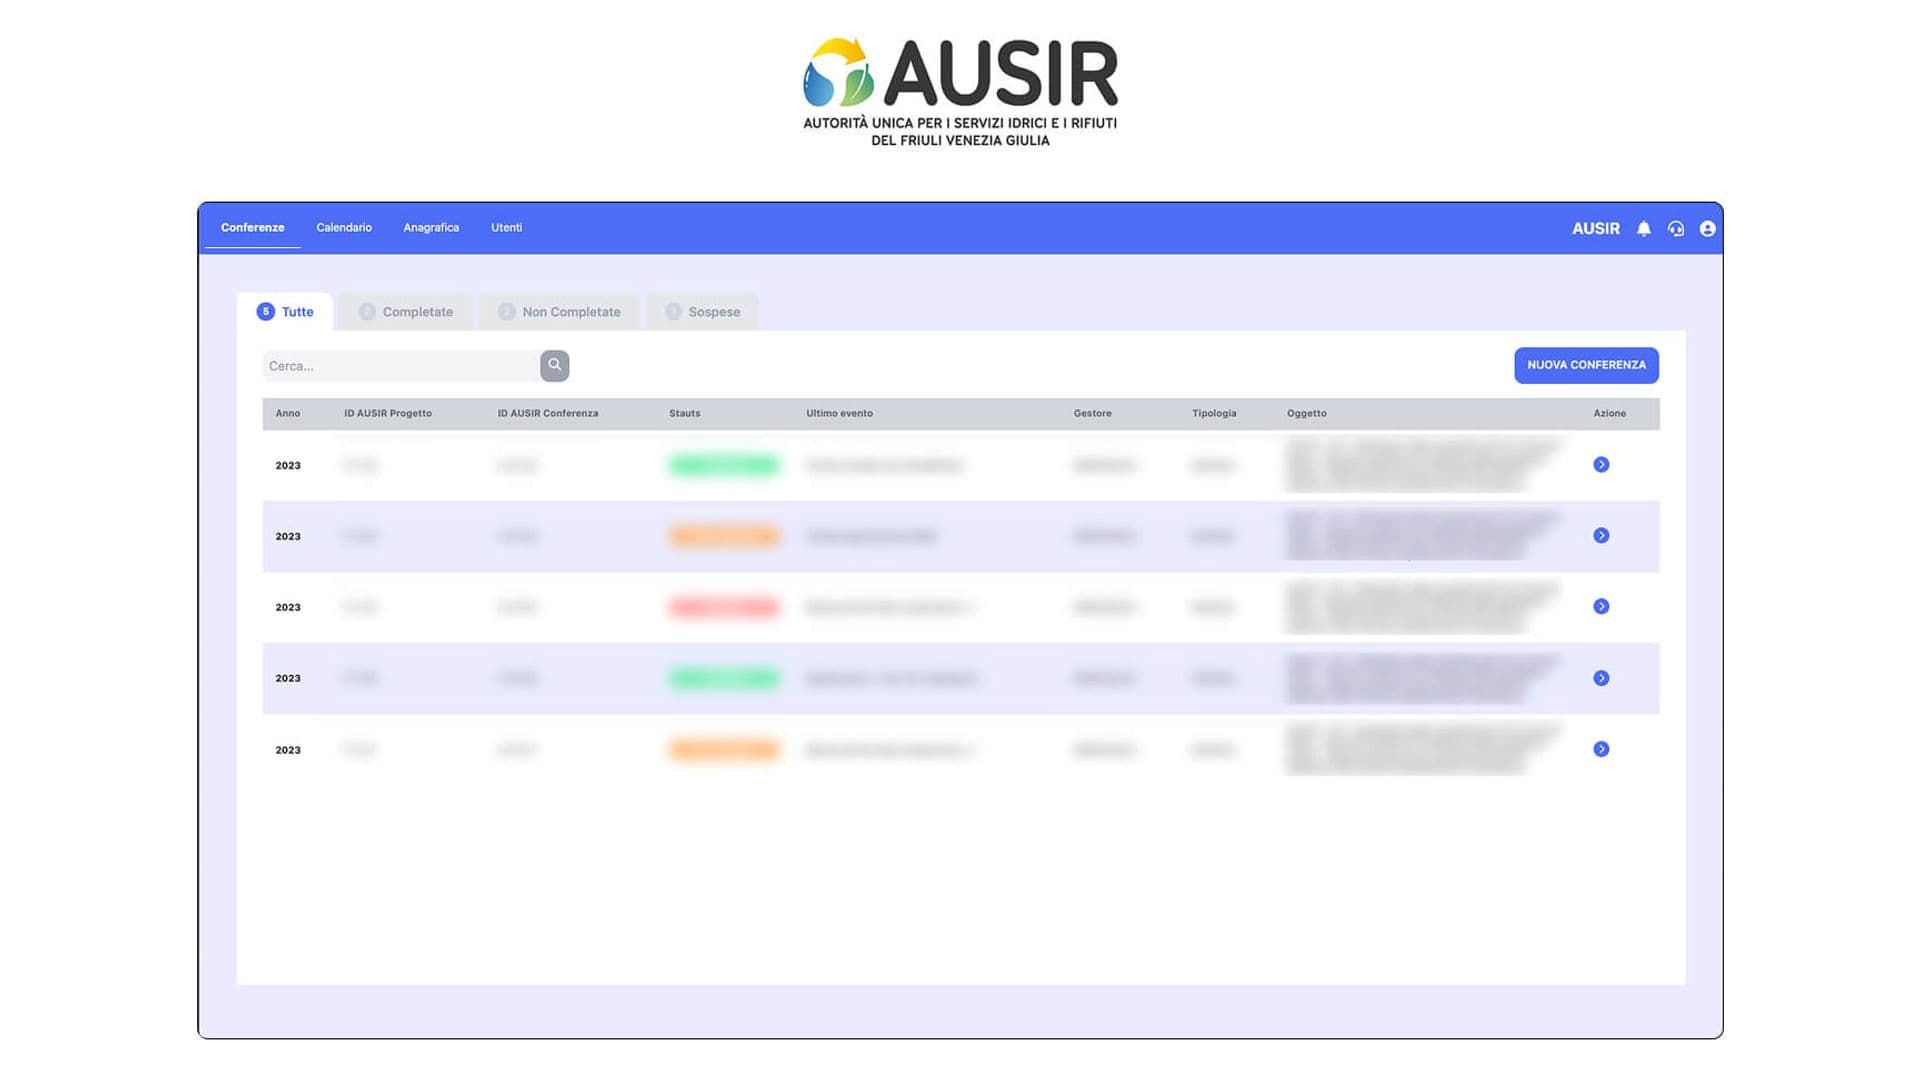Image resolution: width=1920 pixels, height=1080 pixels.
Task: Open the second row's action arrow
Action: [1601, 536]
